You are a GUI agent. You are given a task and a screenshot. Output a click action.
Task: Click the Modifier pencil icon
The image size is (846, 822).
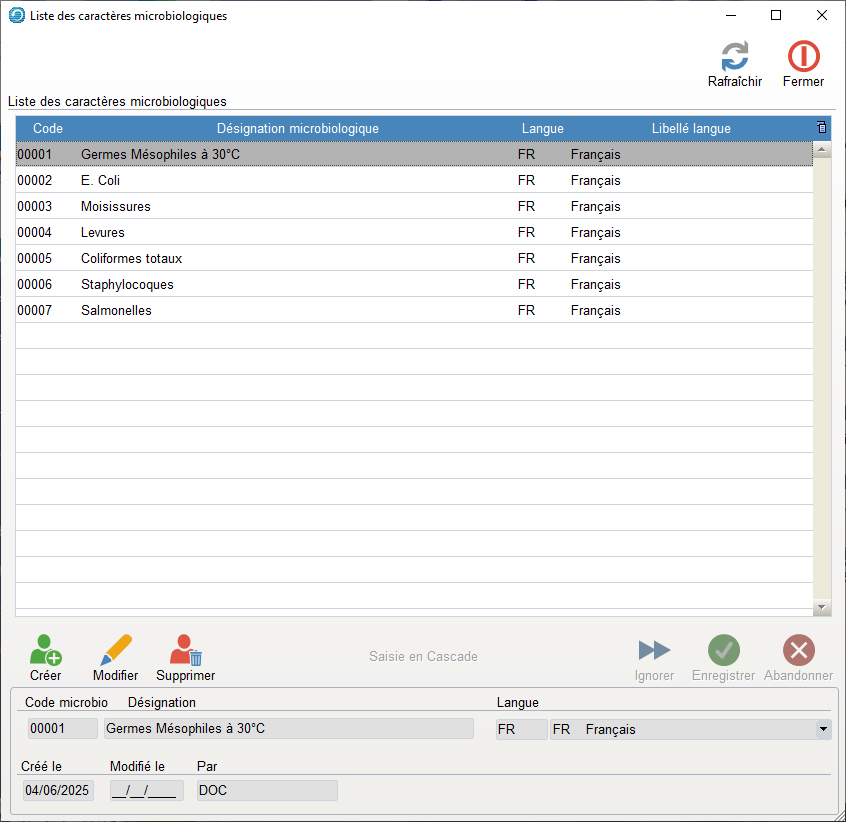[x=116, y=651]
